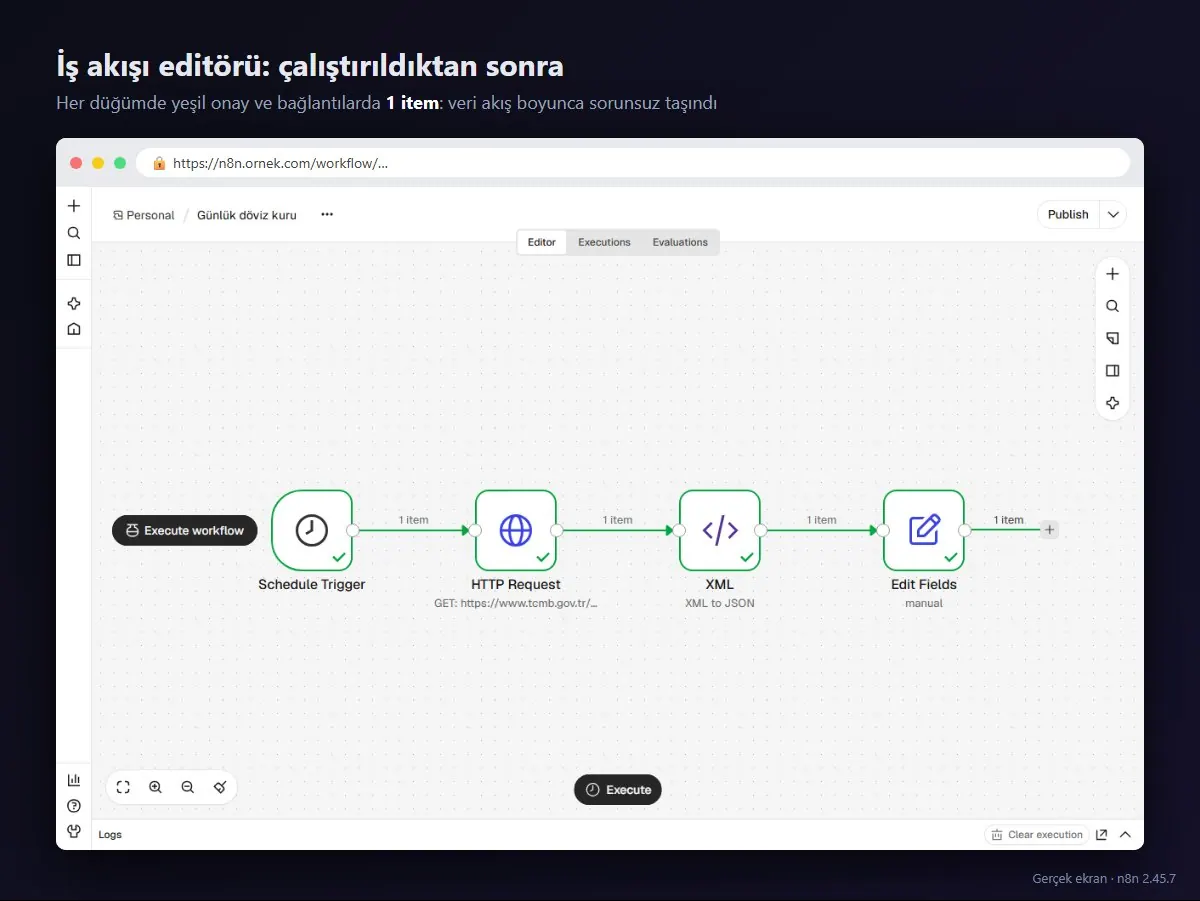Select the HTTP Request globe node
1200x901 pixels.
516,530
